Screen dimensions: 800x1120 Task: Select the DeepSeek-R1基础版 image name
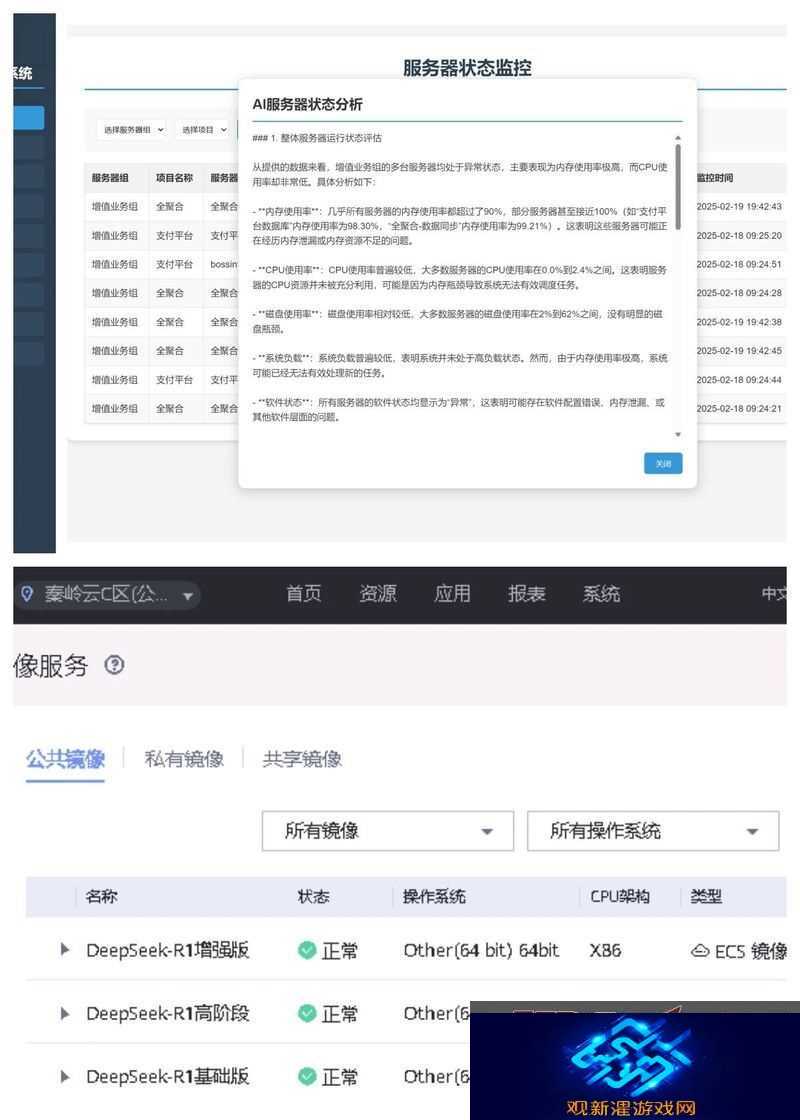point(168,1076)
